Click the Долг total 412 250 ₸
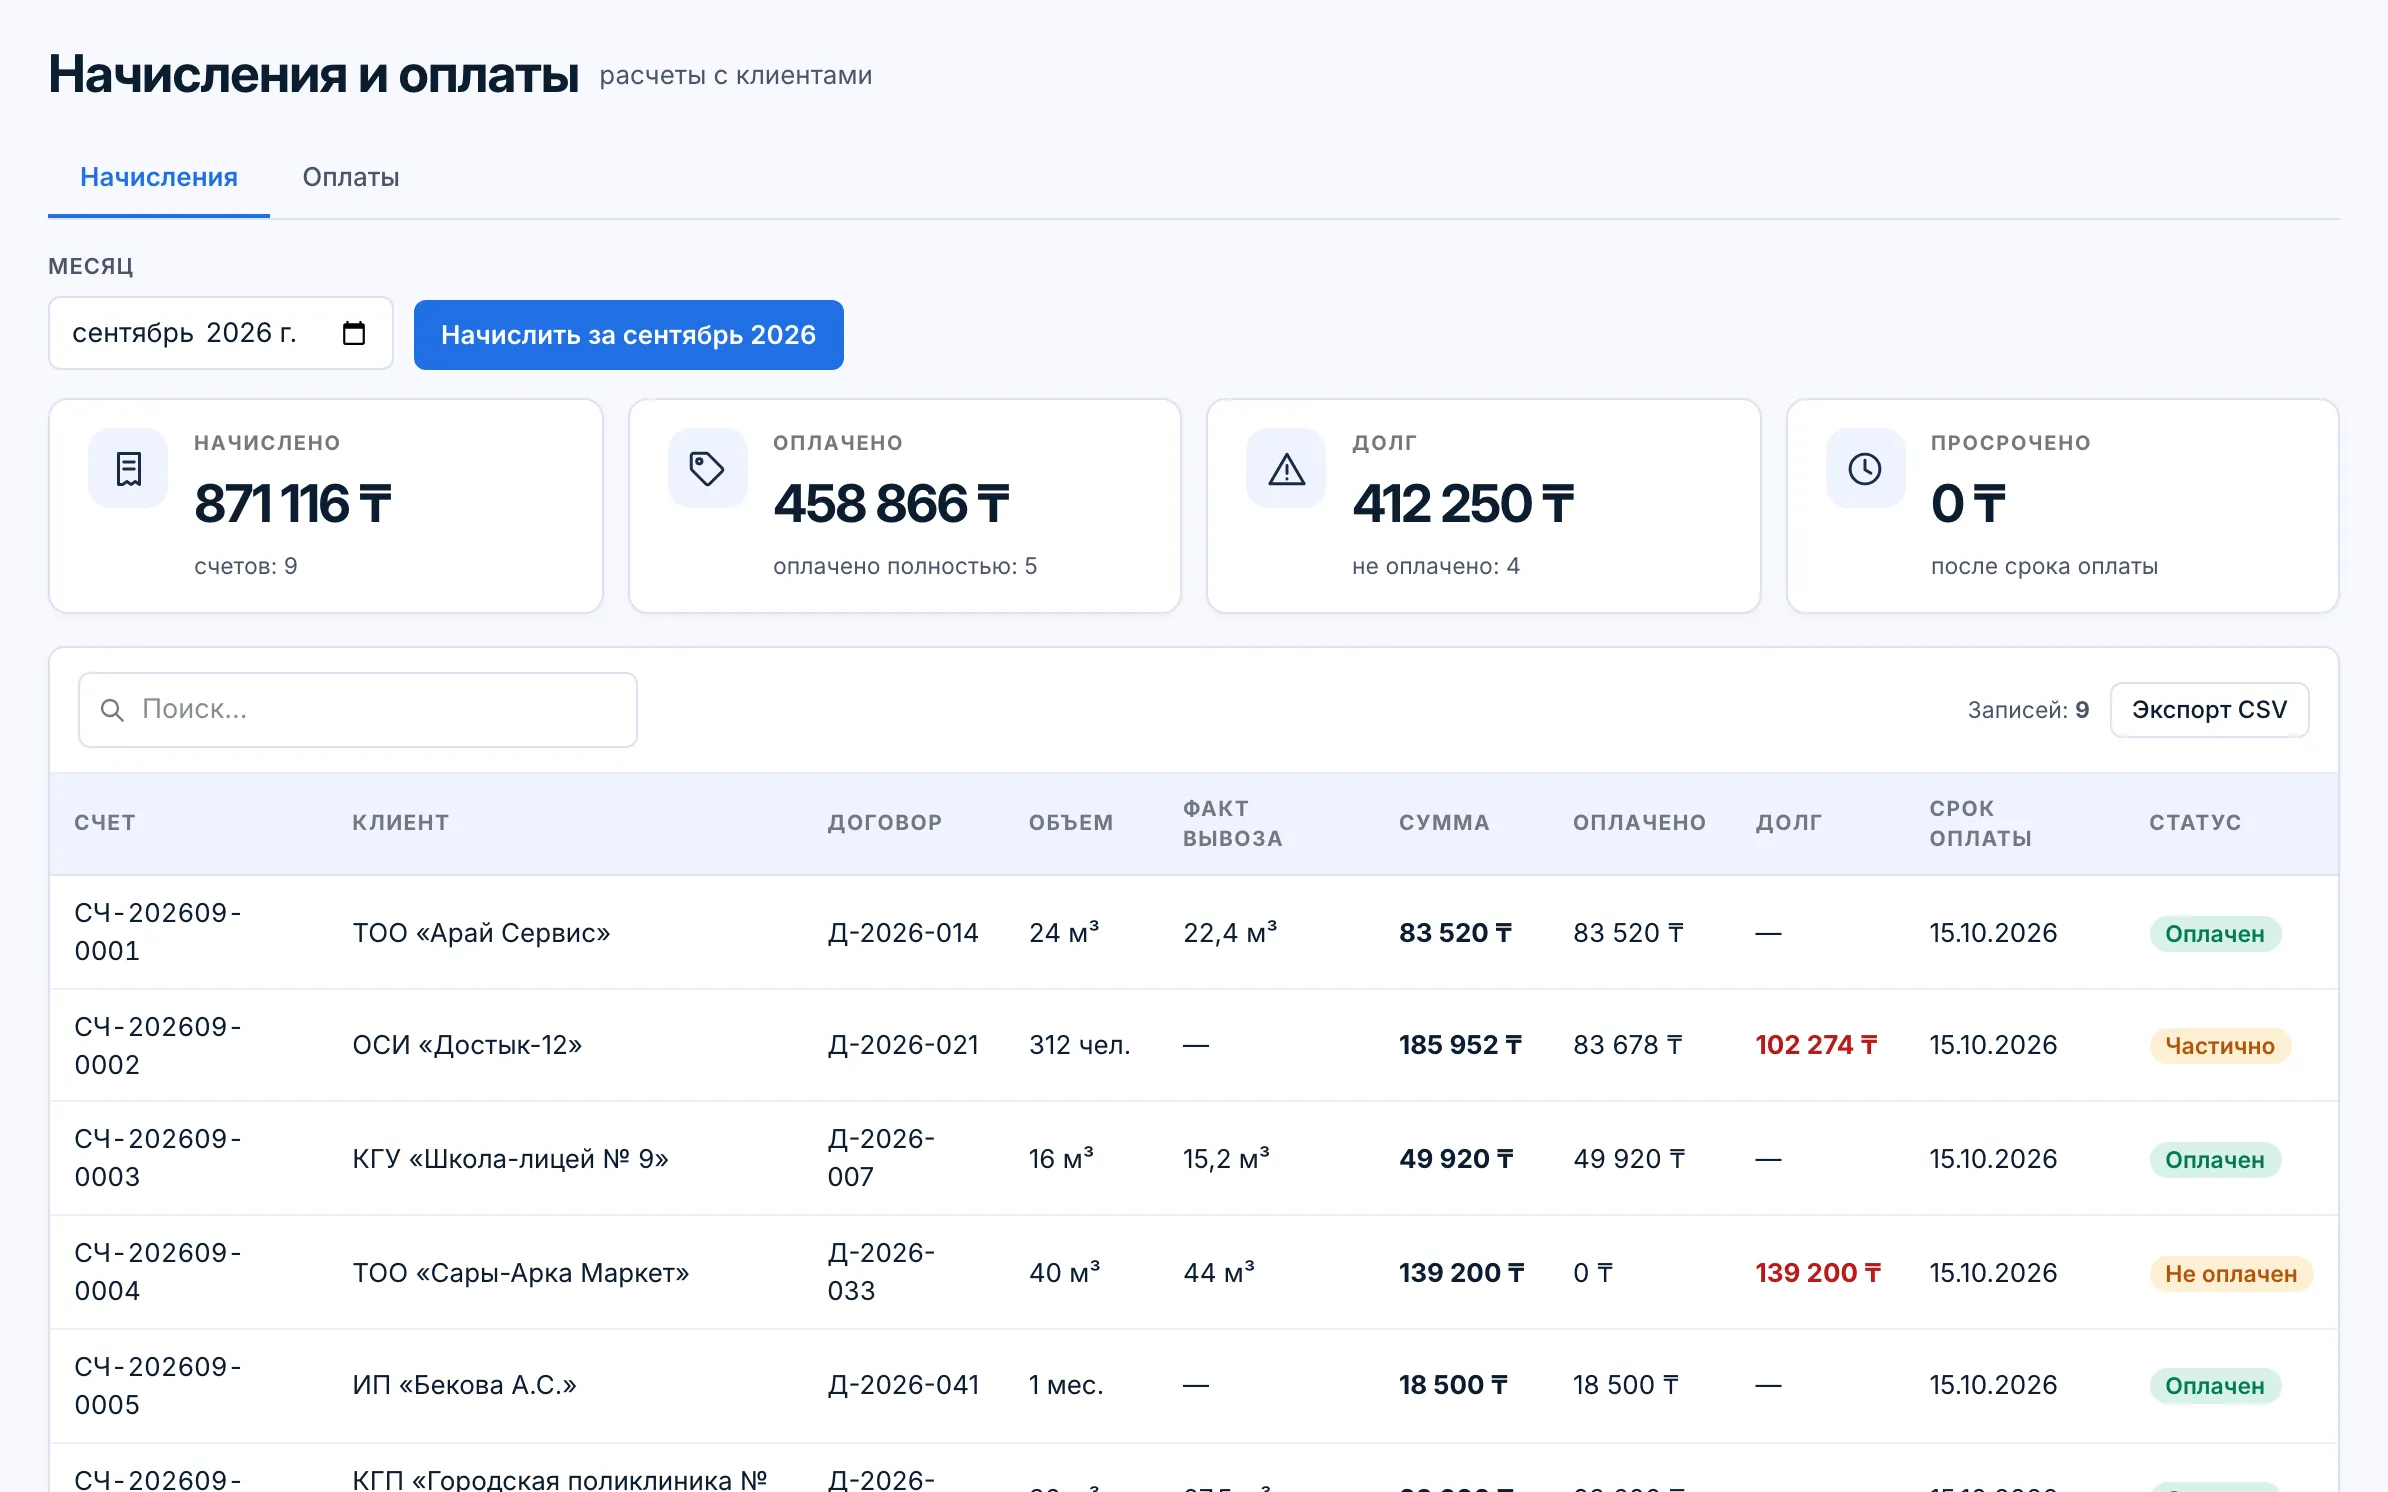 pos(1463,503)
